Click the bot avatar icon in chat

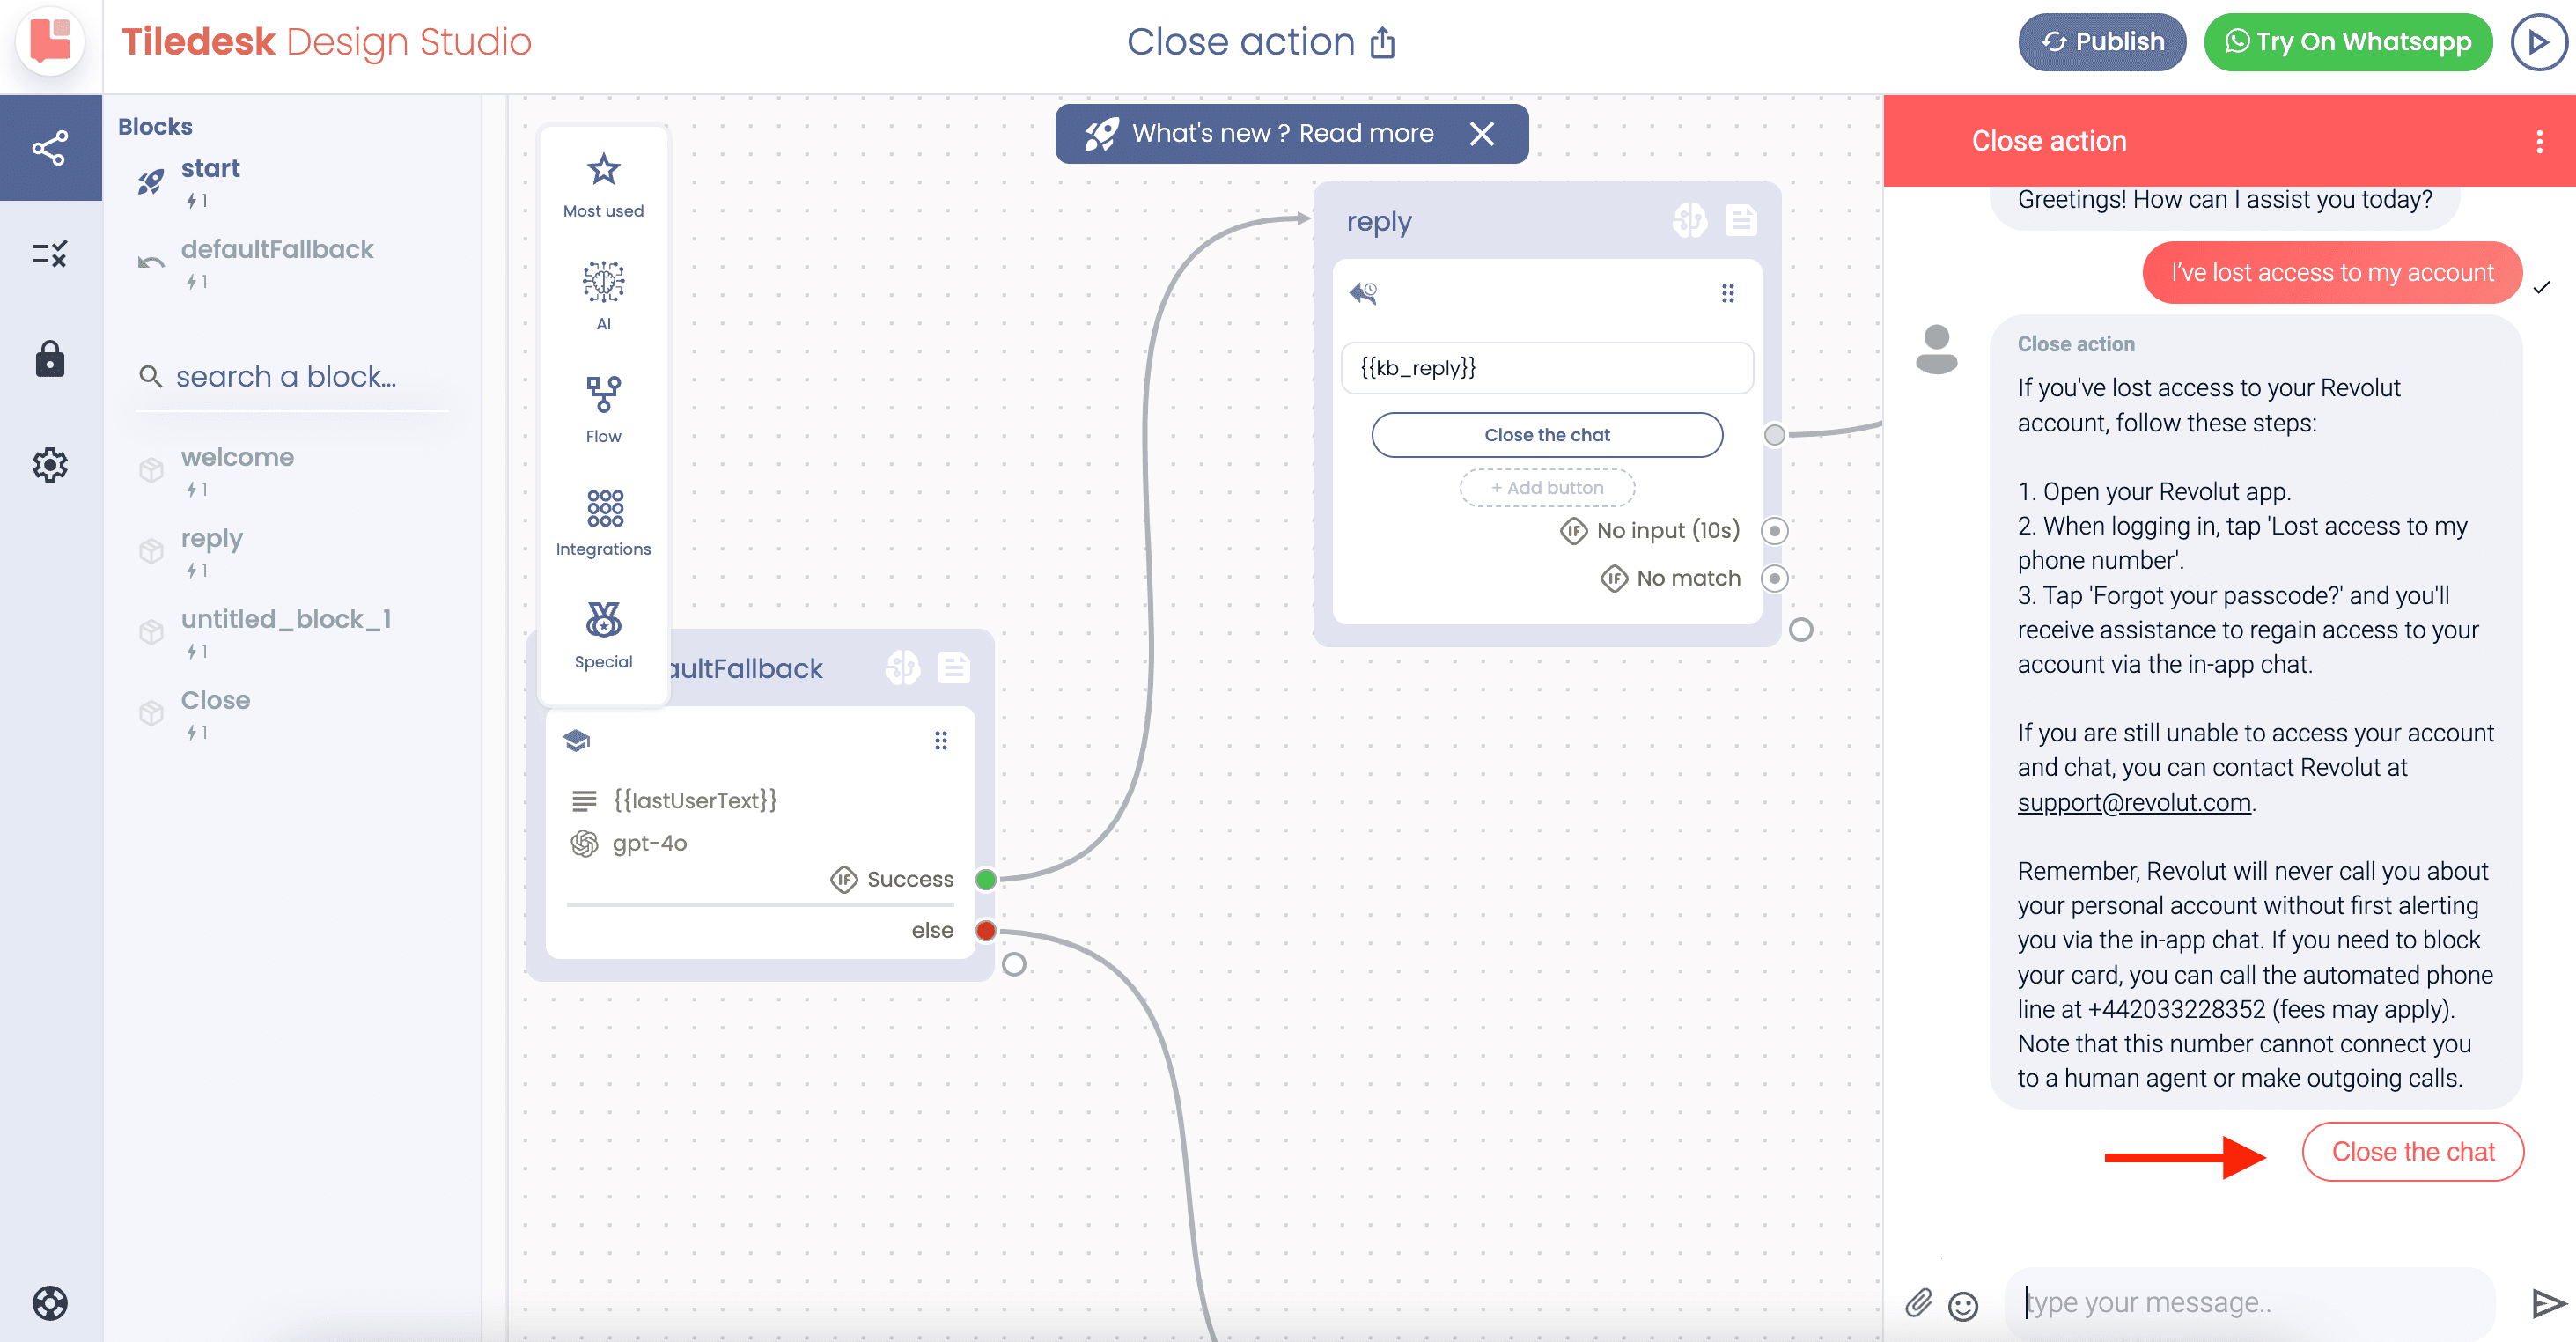1936,349
